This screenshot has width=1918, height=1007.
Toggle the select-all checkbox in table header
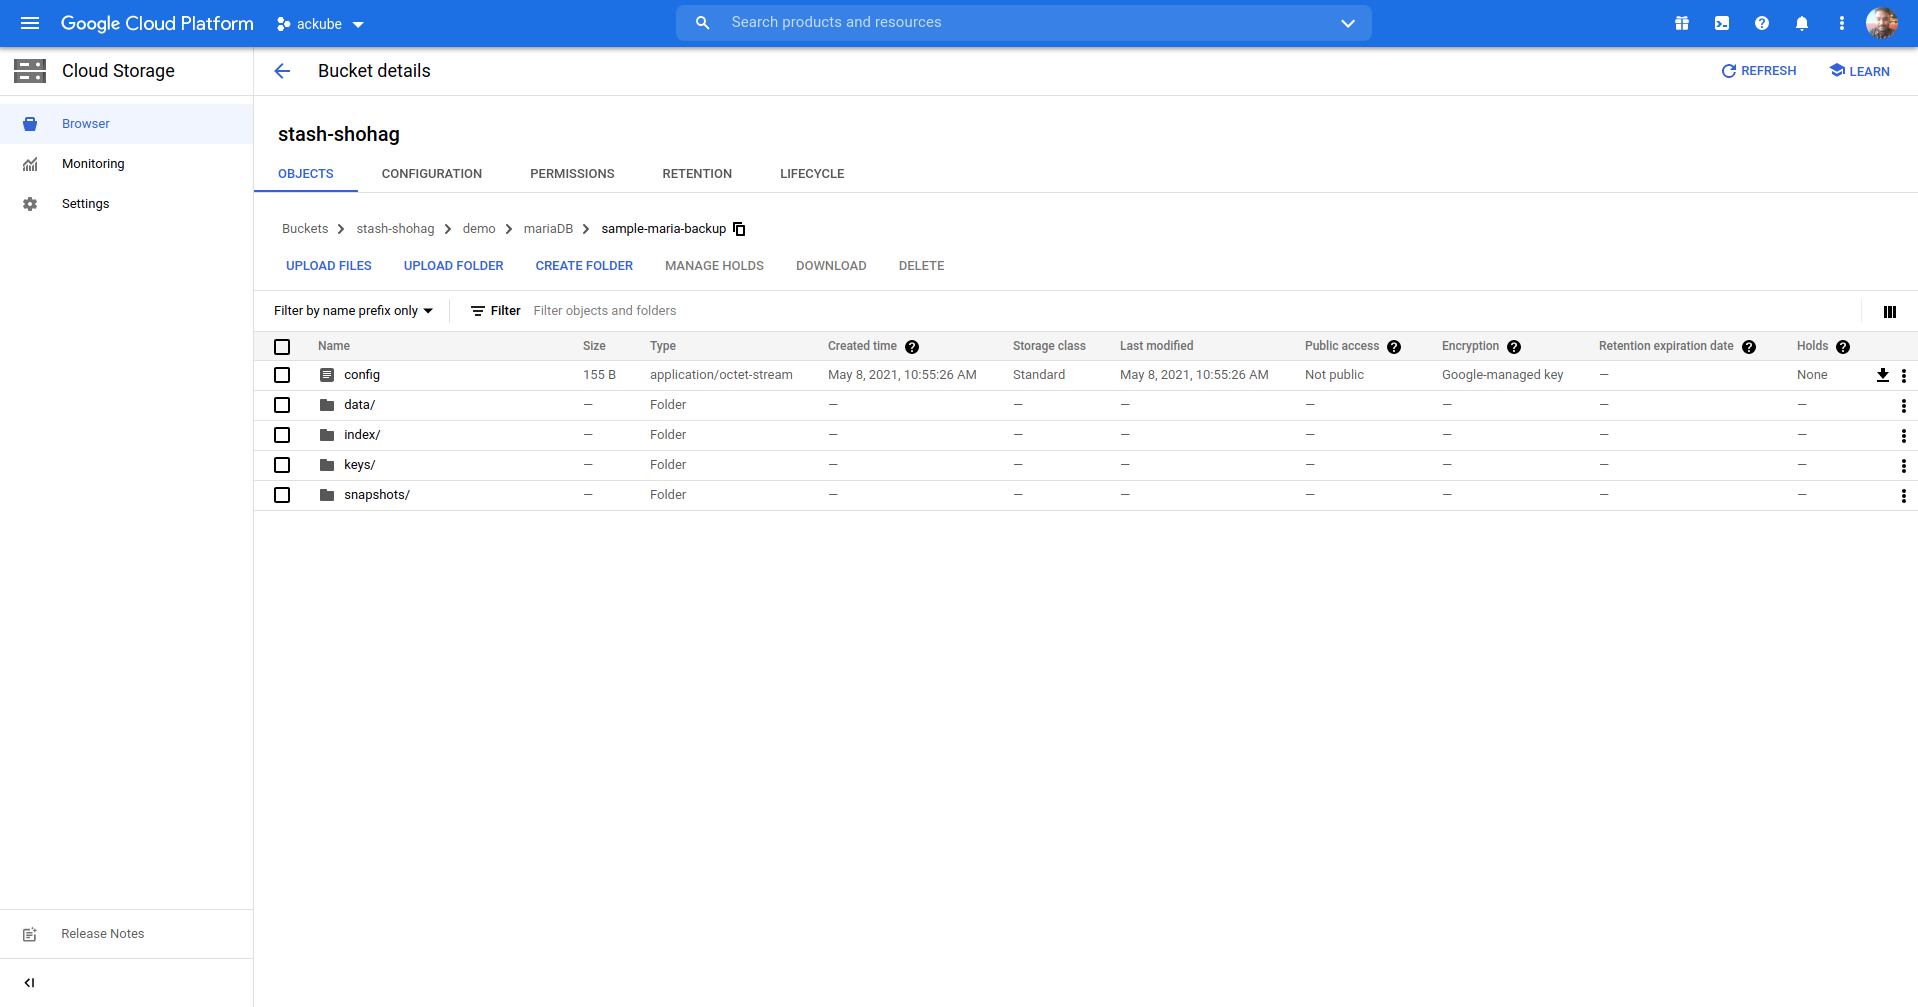[x=282, y=347]
